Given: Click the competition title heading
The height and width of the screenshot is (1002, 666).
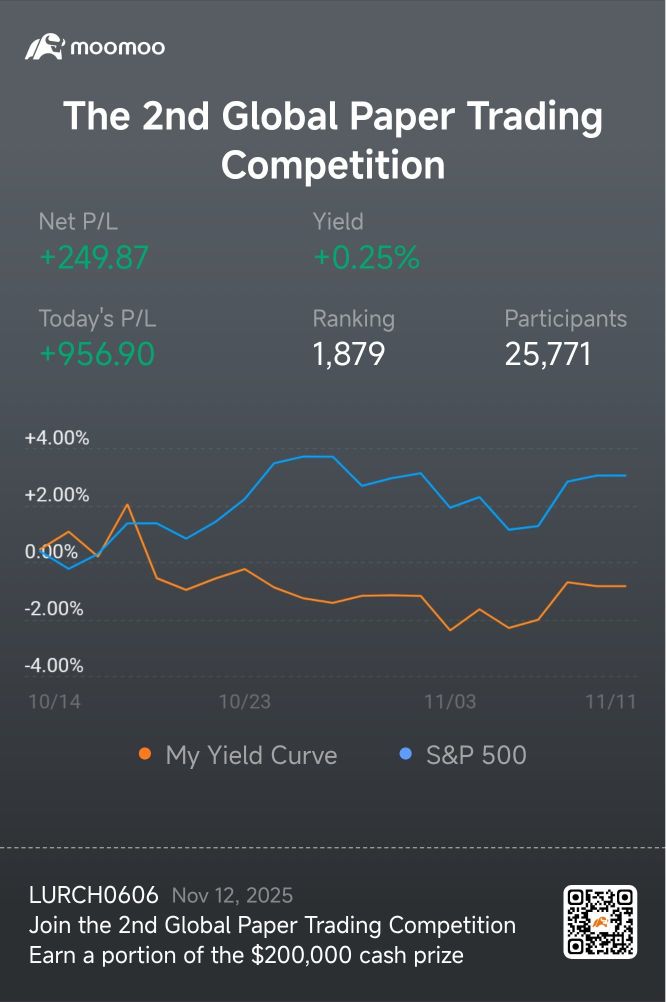Looking at the screenshot, I should coord(333,140).
